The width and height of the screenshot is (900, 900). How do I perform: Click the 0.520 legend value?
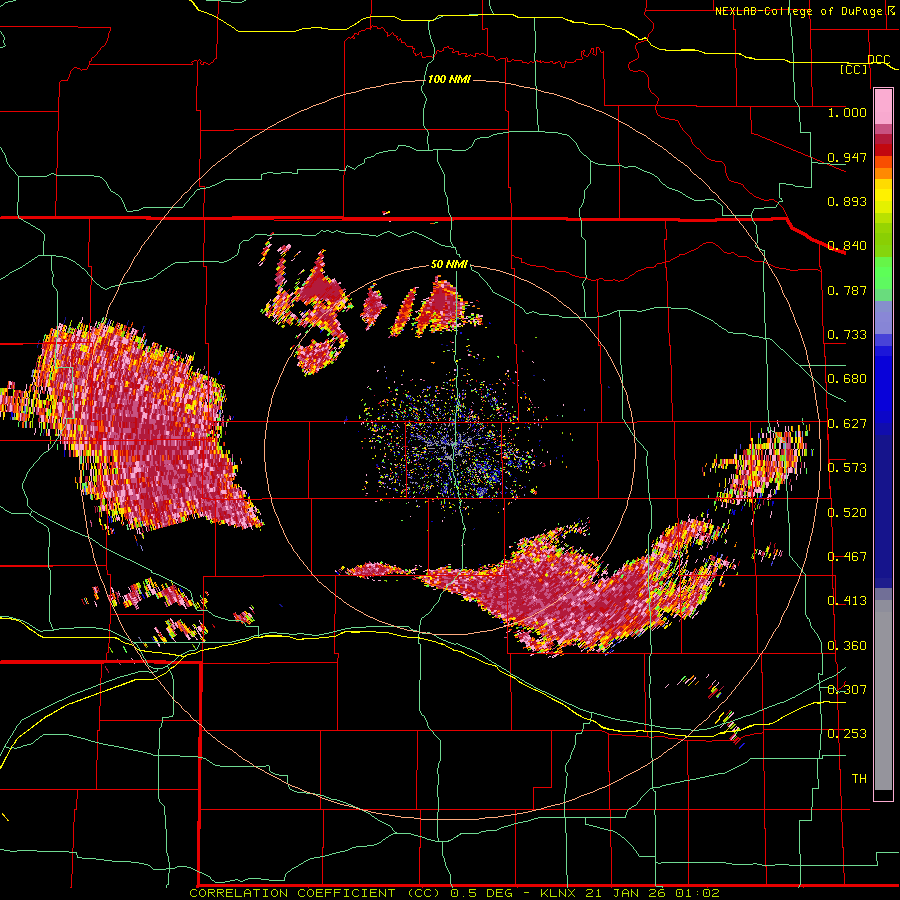pos(847,513)
